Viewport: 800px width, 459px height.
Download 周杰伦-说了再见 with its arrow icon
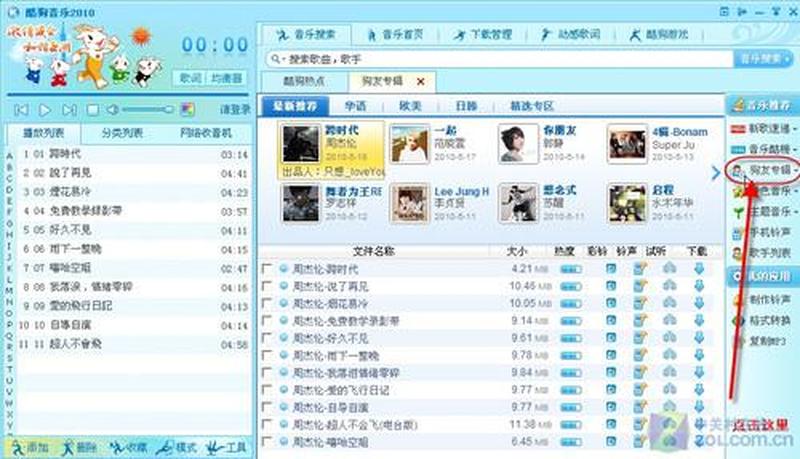pos(699,286)
